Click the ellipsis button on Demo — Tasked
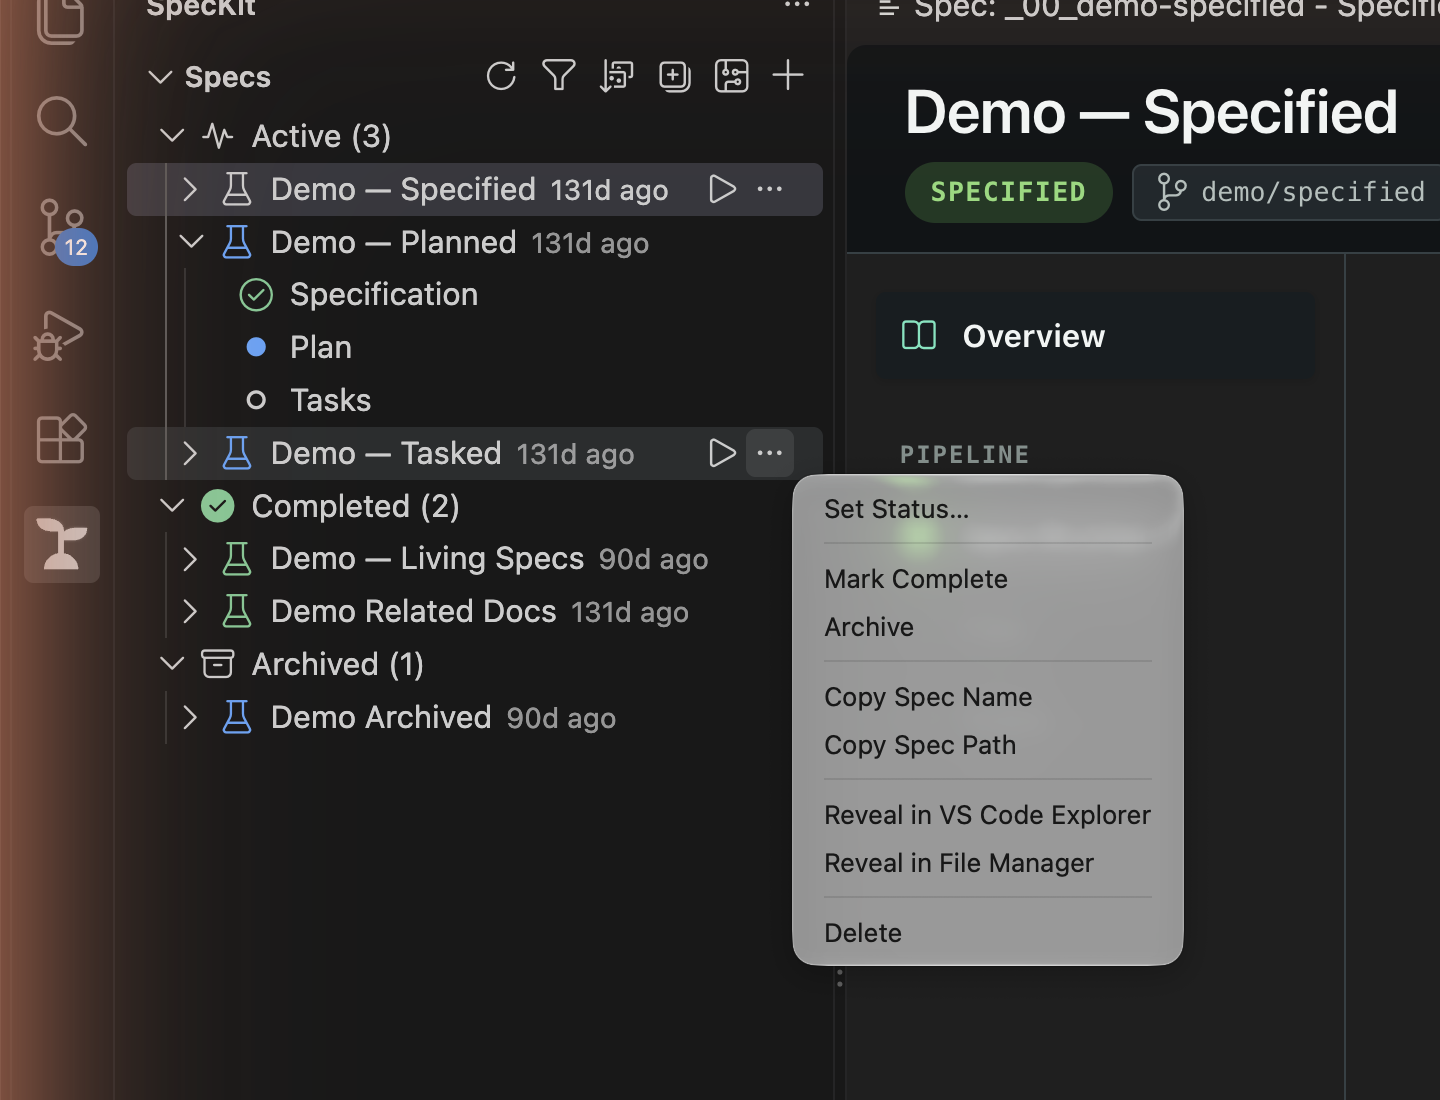1440x1100 pixels. point(770,453)
